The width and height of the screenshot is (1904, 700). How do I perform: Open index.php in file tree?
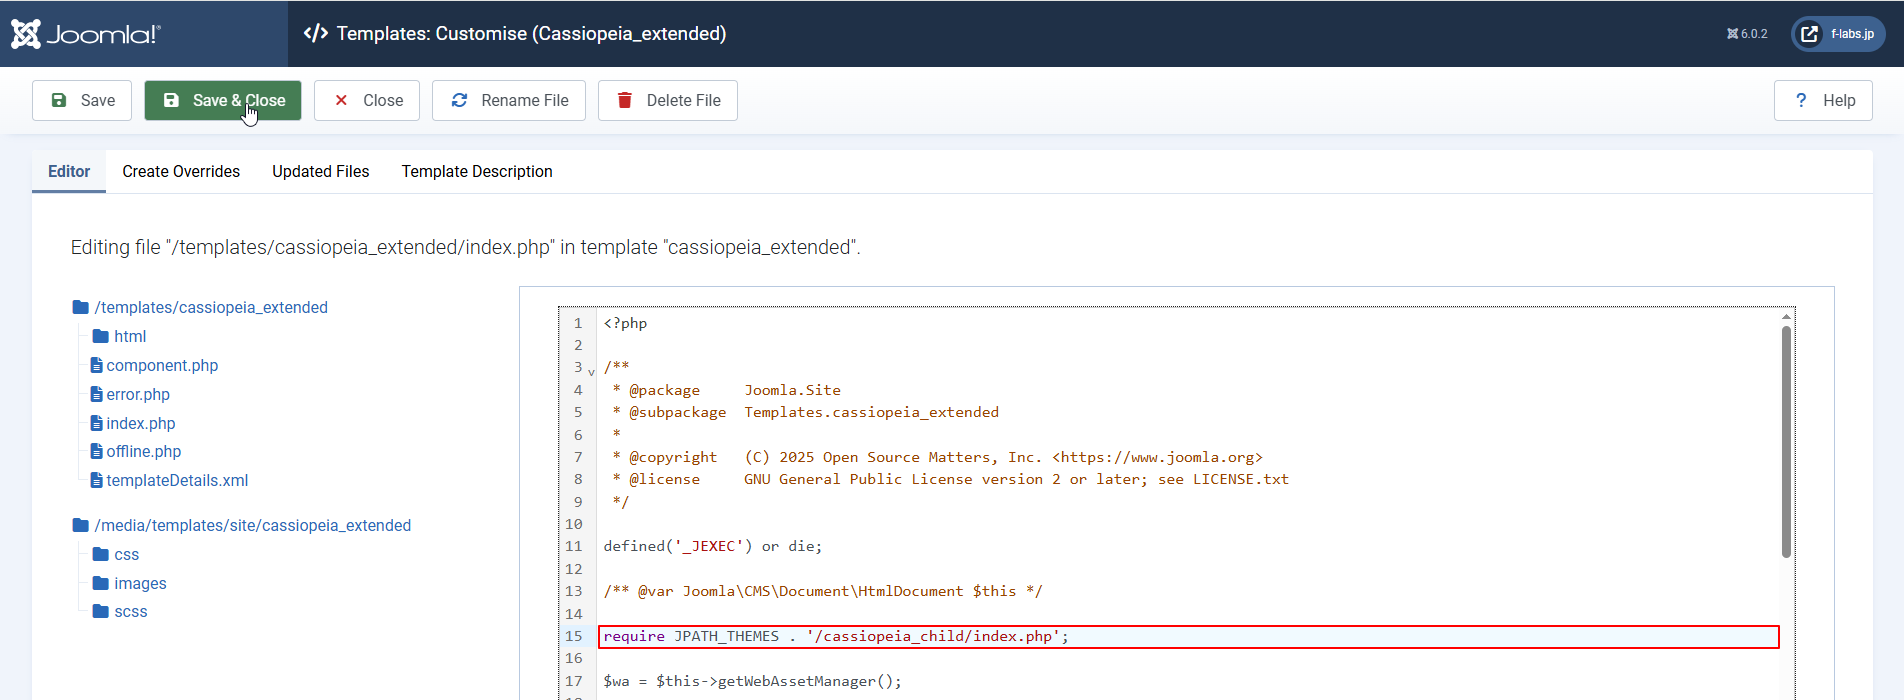coord(133,423)
